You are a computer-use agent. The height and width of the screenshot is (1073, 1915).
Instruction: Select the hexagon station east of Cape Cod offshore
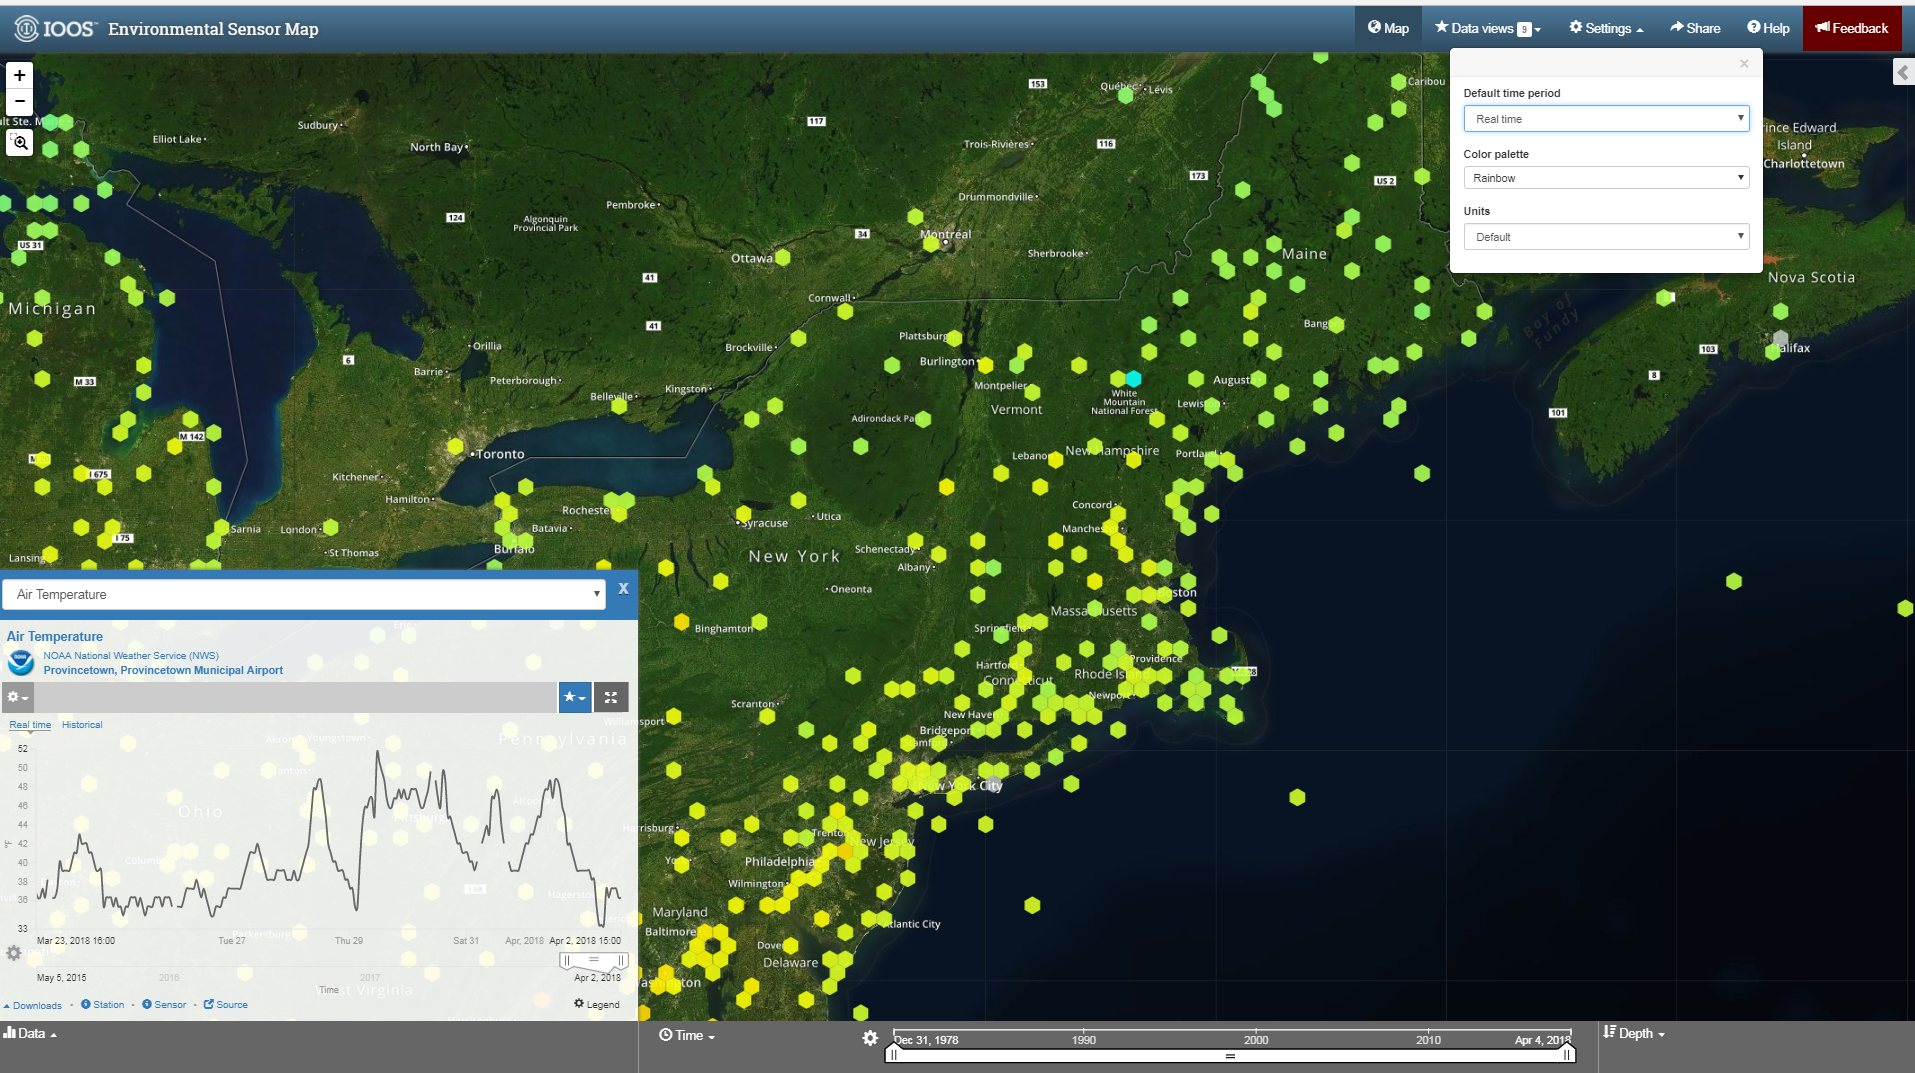(1734, 581)
